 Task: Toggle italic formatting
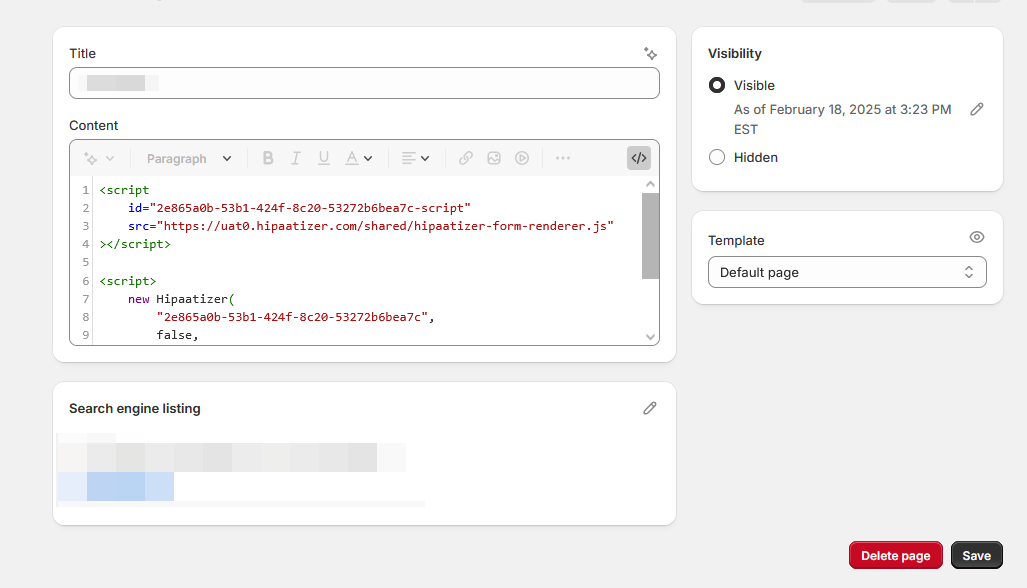[295, 158]
